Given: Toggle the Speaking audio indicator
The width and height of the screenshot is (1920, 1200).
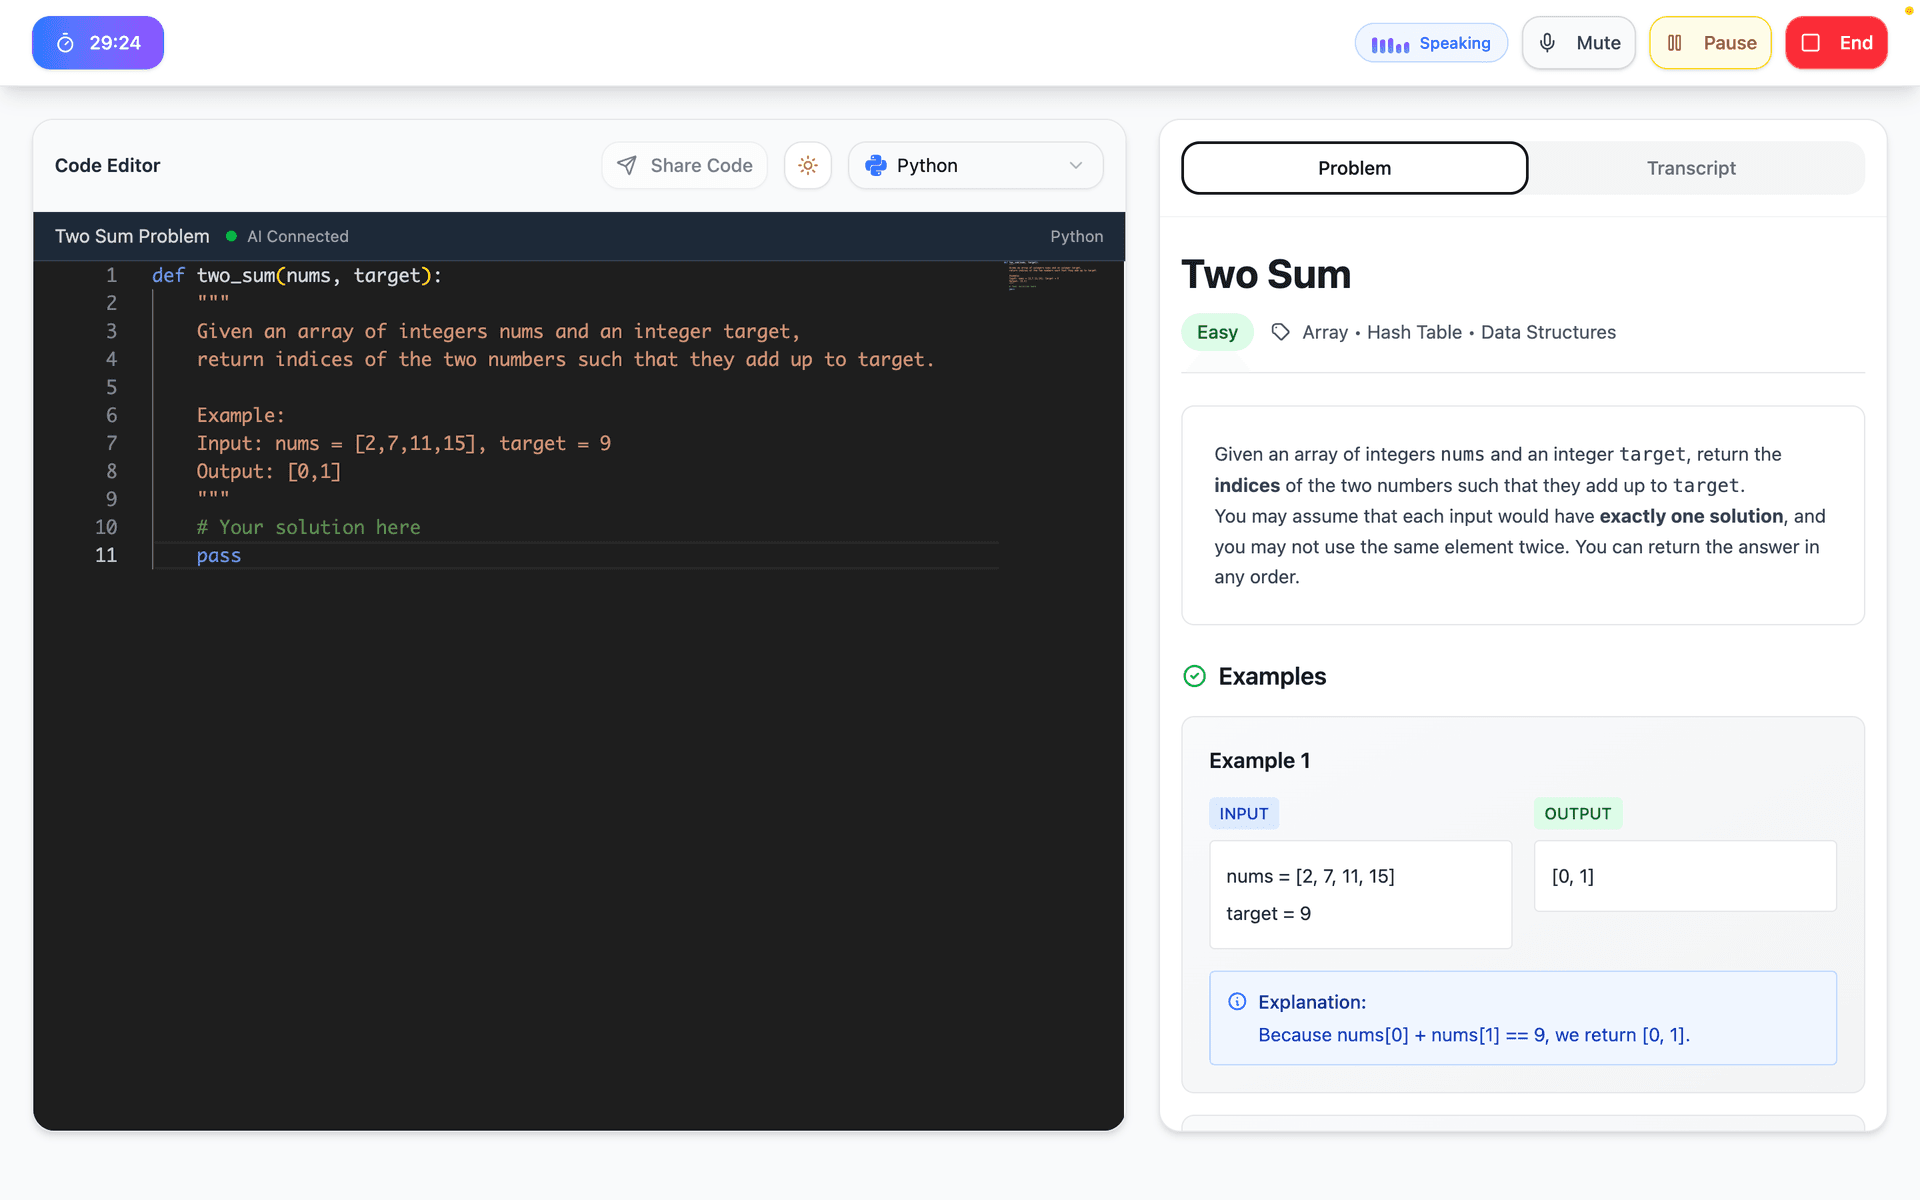Looking at the screenshot, I should coord(1430,42).
